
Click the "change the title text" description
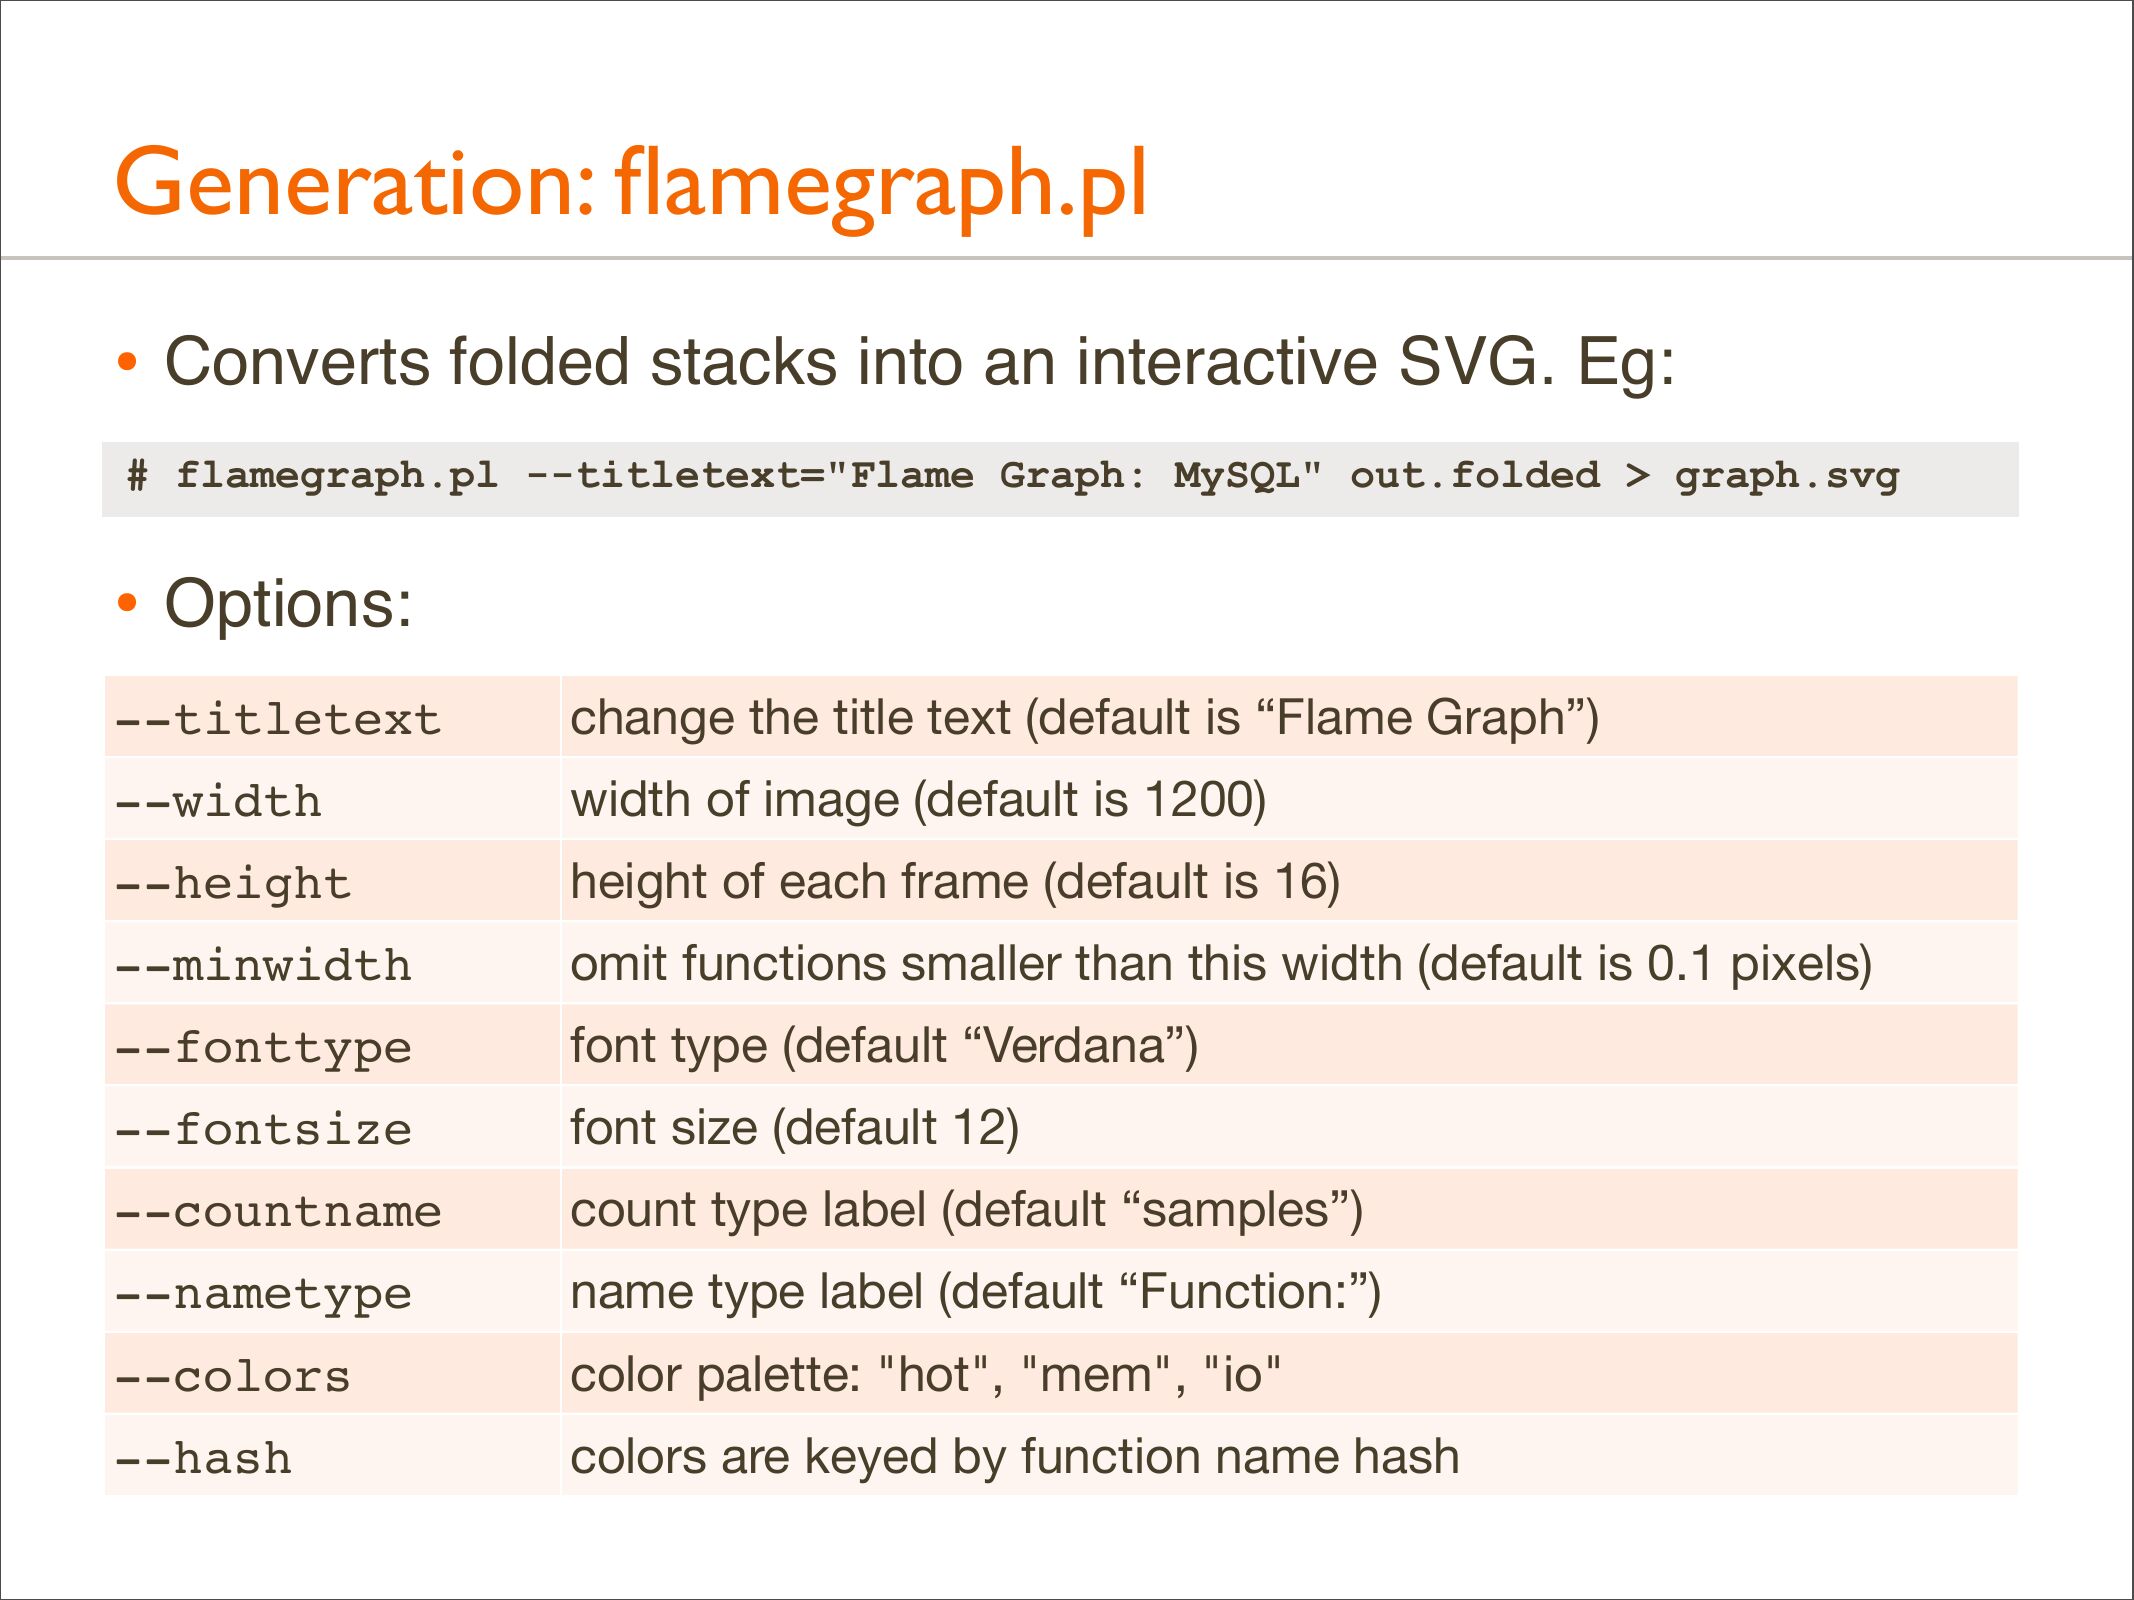pos(1084,718)
